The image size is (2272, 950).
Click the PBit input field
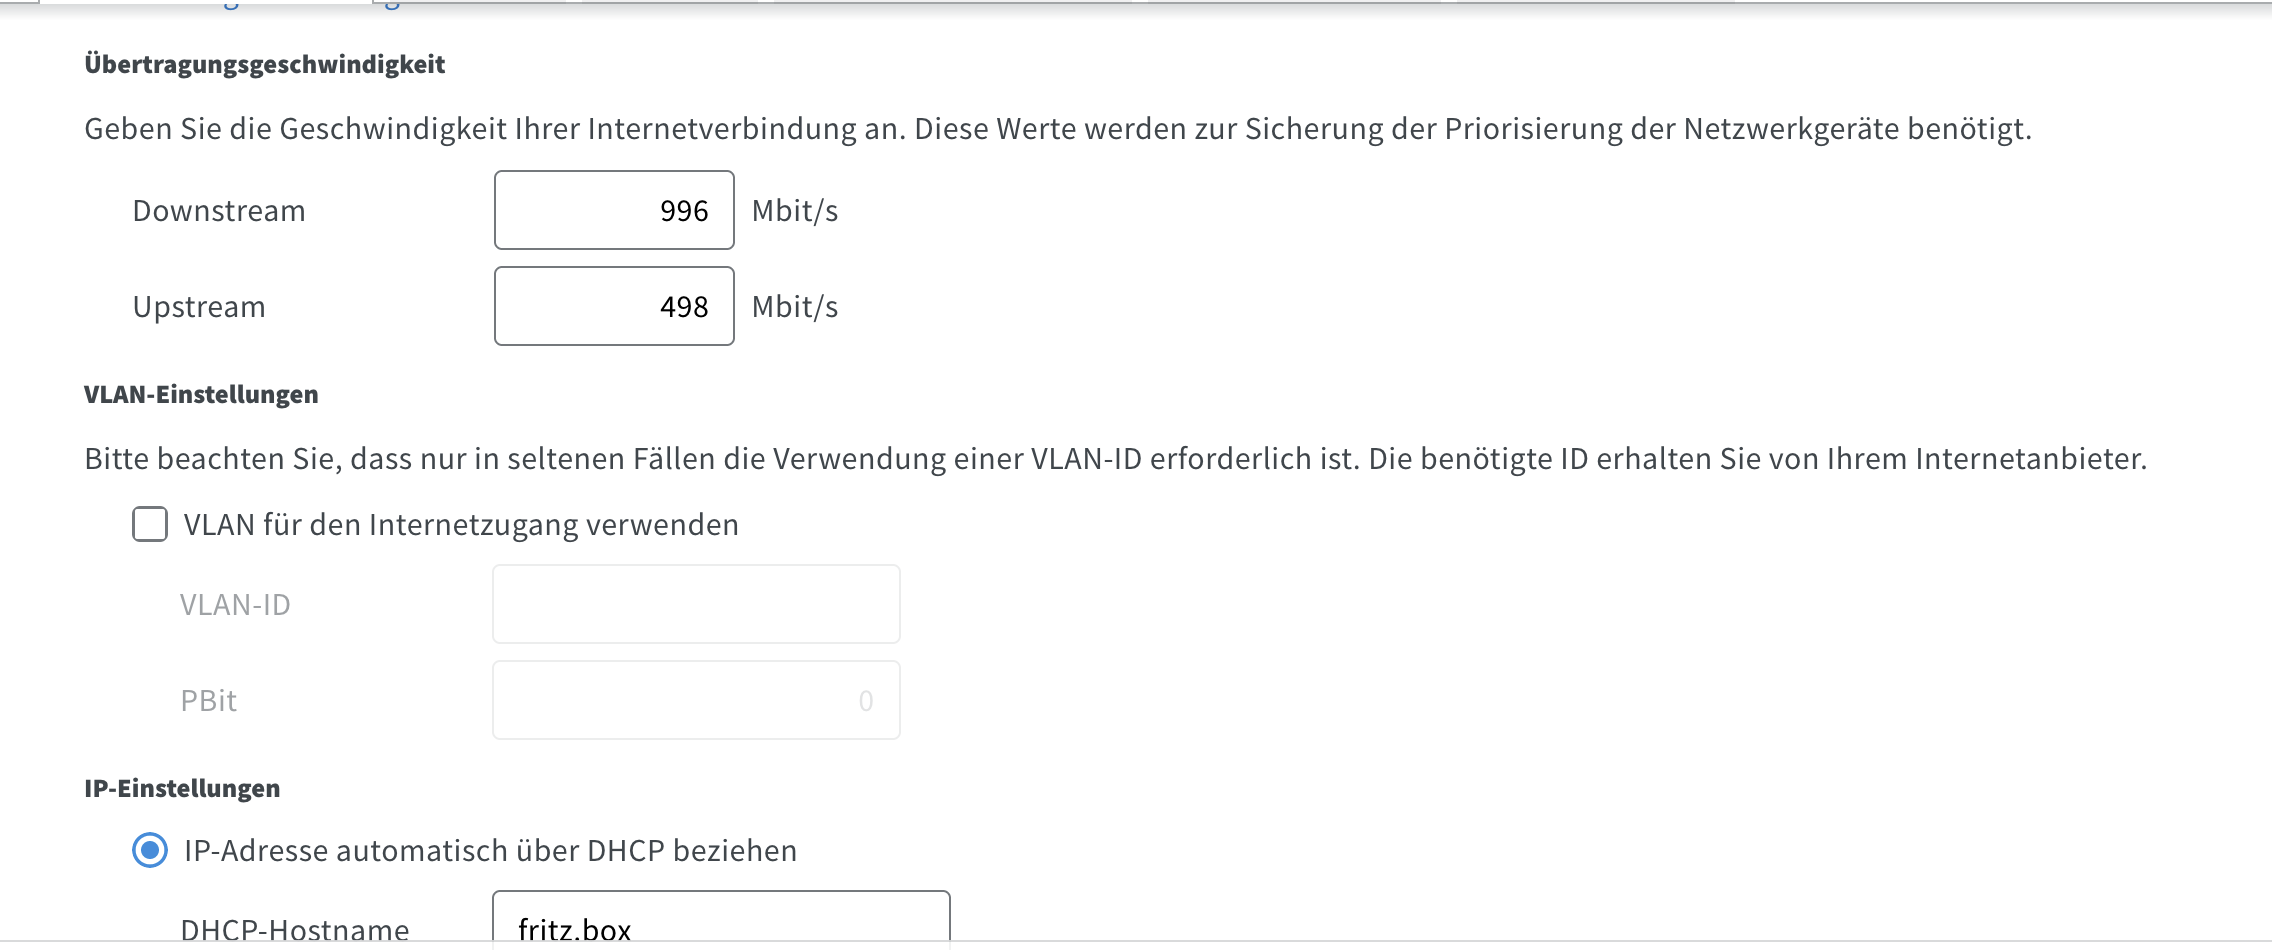696,700
